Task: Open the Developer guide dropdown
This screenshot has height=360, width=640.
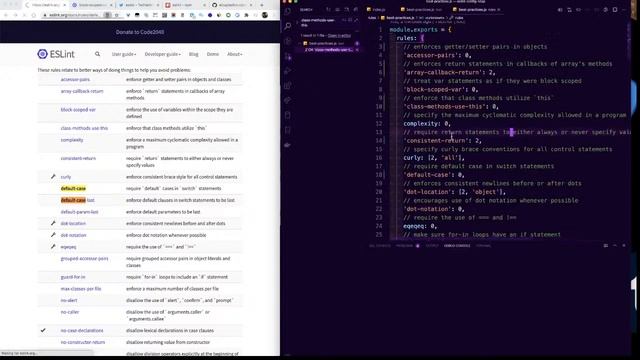Action: point(162,54)
